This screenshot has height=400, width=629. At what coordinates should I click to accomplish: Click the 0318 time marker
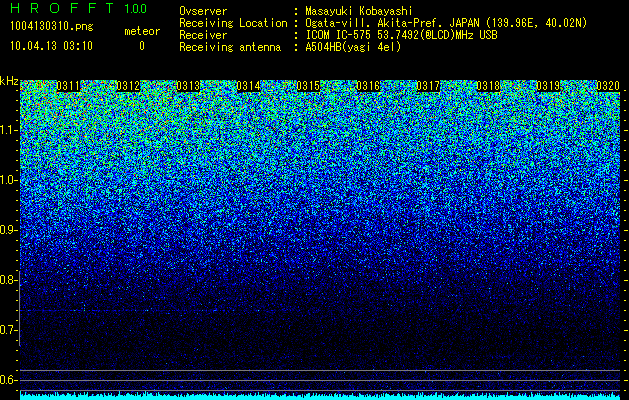click(488, 86)
